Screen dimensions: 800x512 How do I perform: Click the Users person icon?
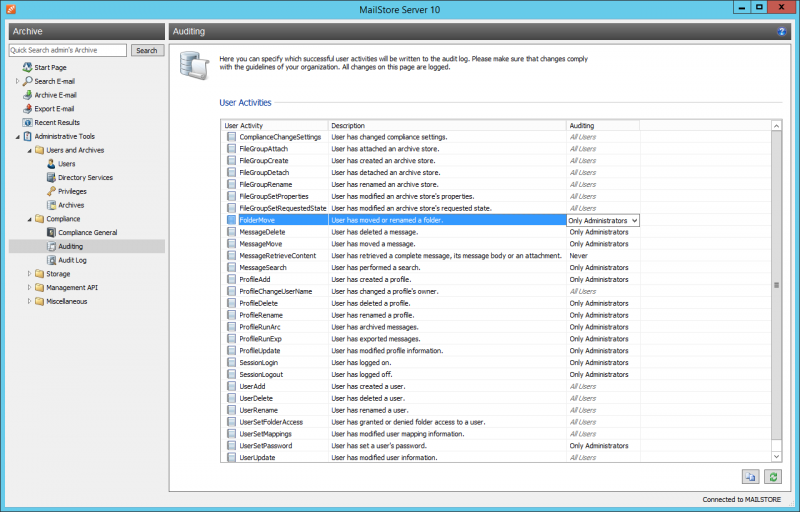(51, 164)
